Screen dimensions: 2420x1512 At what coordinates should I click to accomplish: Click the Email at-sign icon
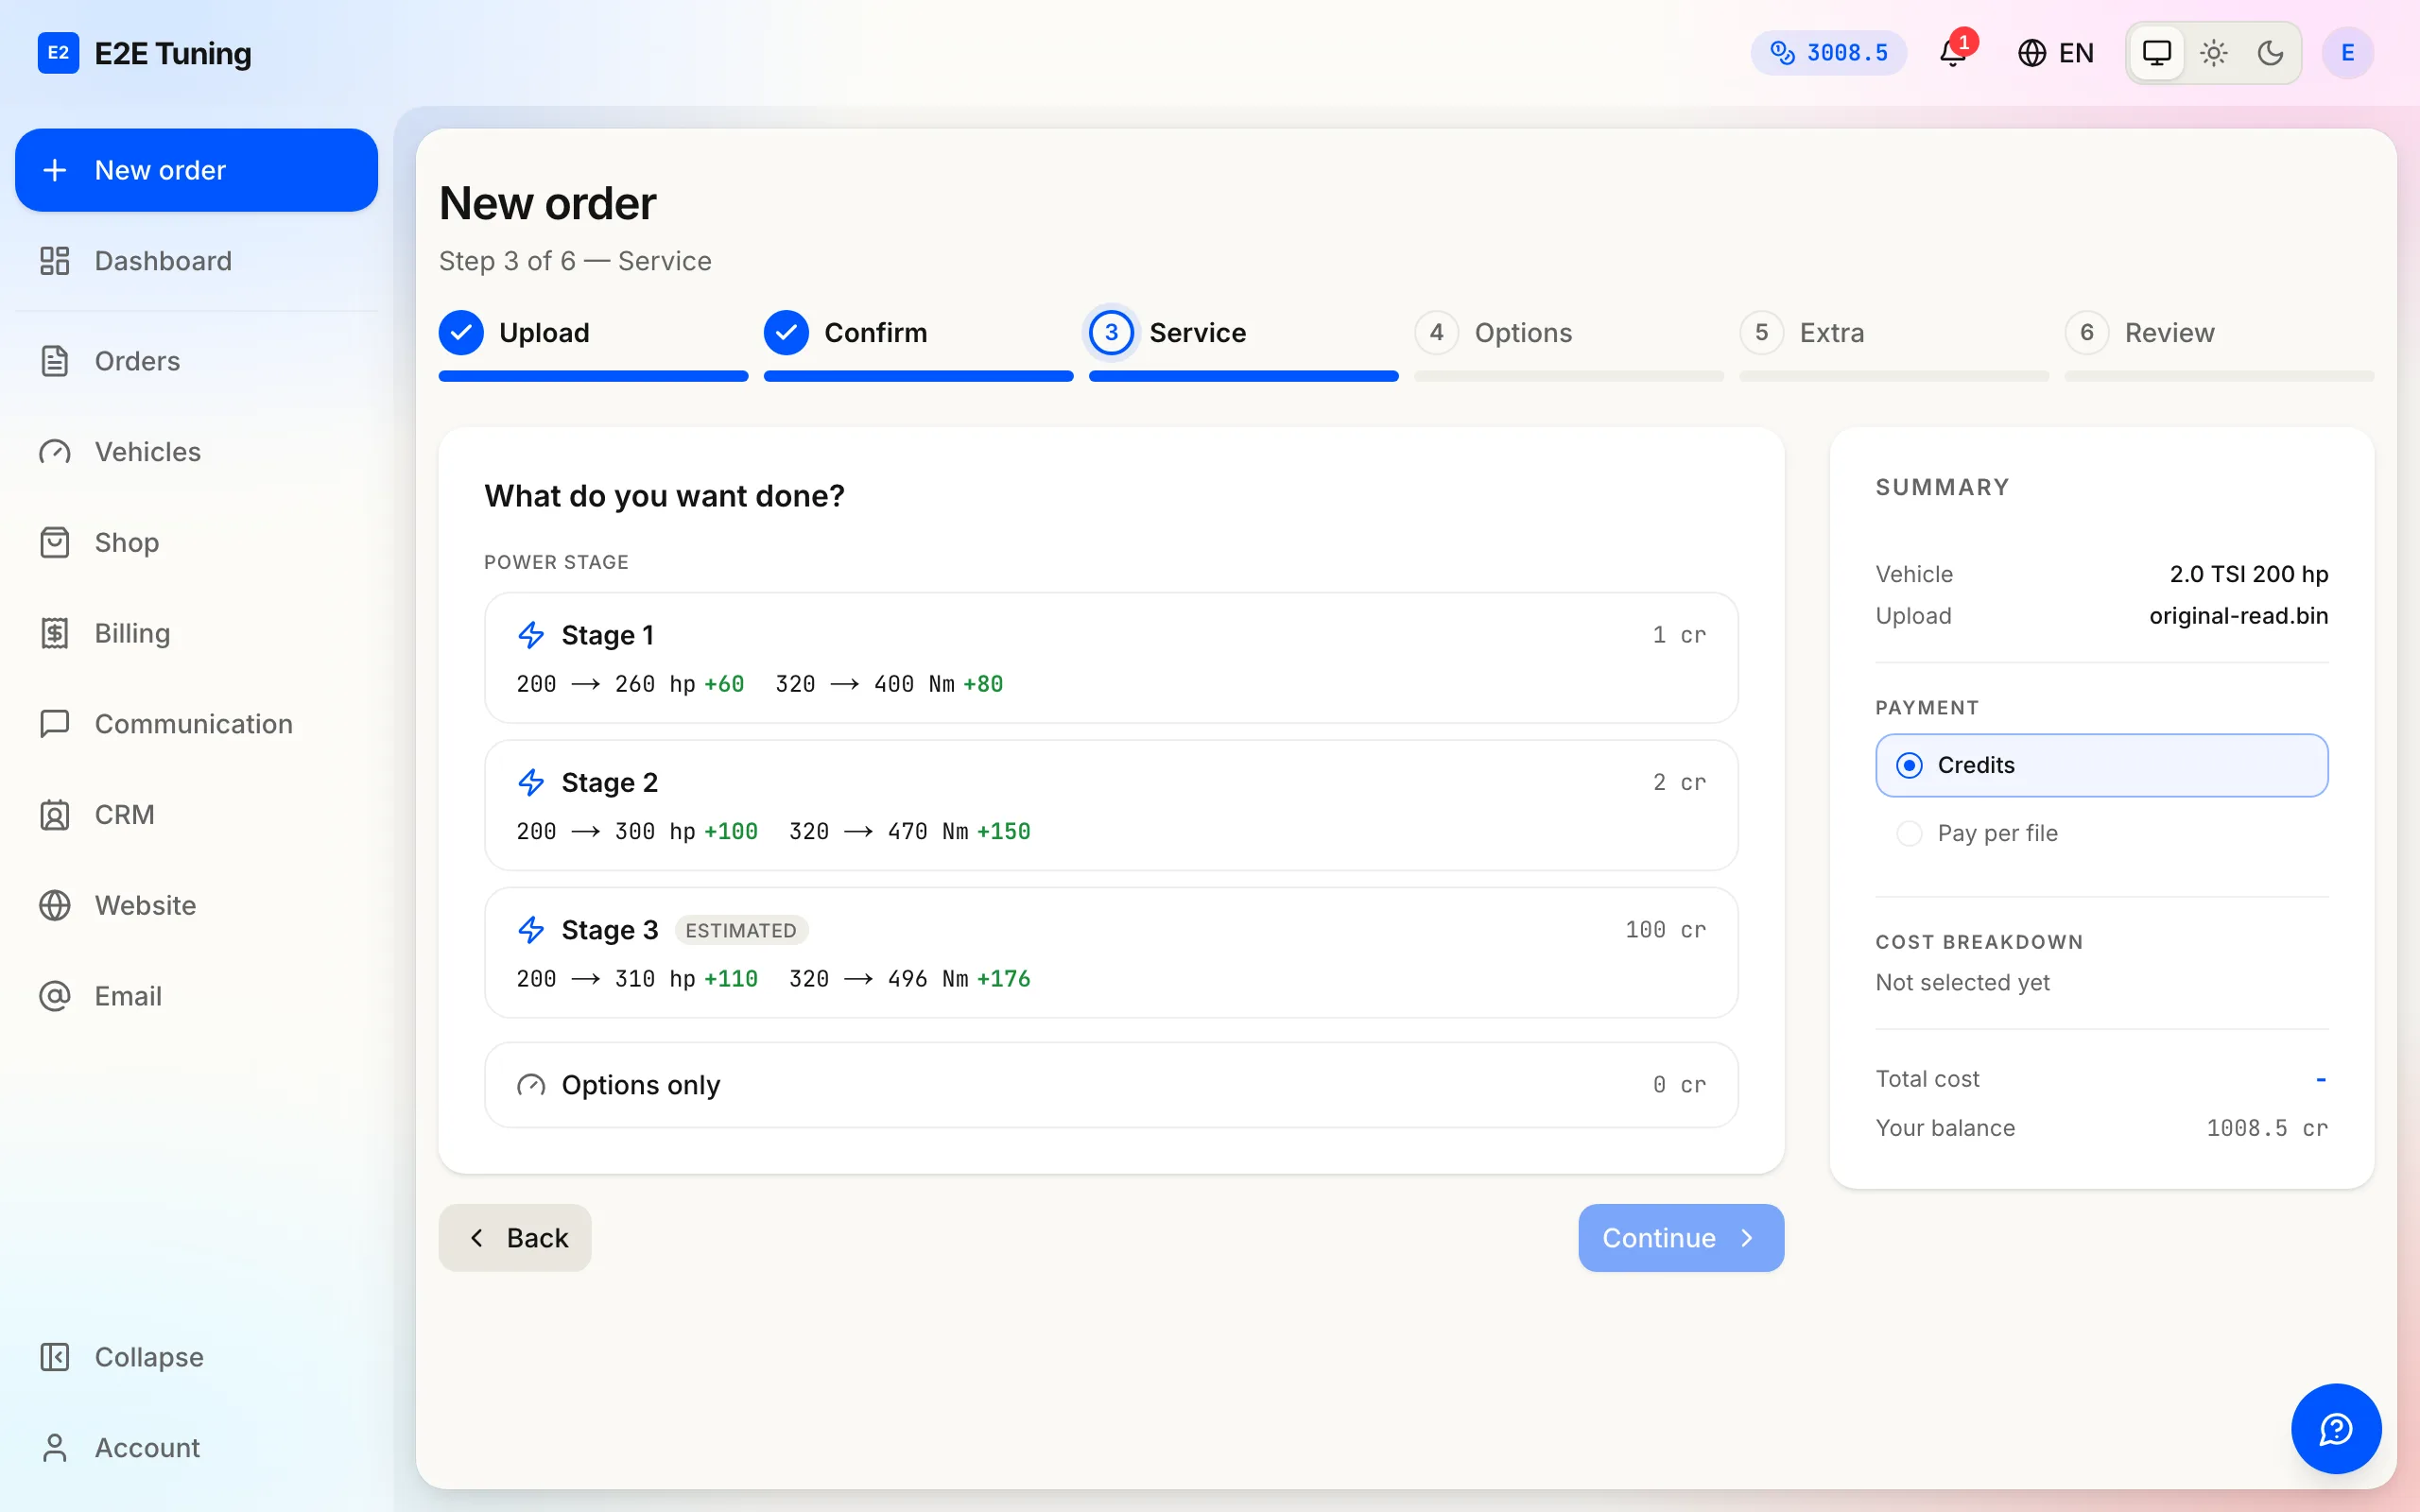pos(55,996)
